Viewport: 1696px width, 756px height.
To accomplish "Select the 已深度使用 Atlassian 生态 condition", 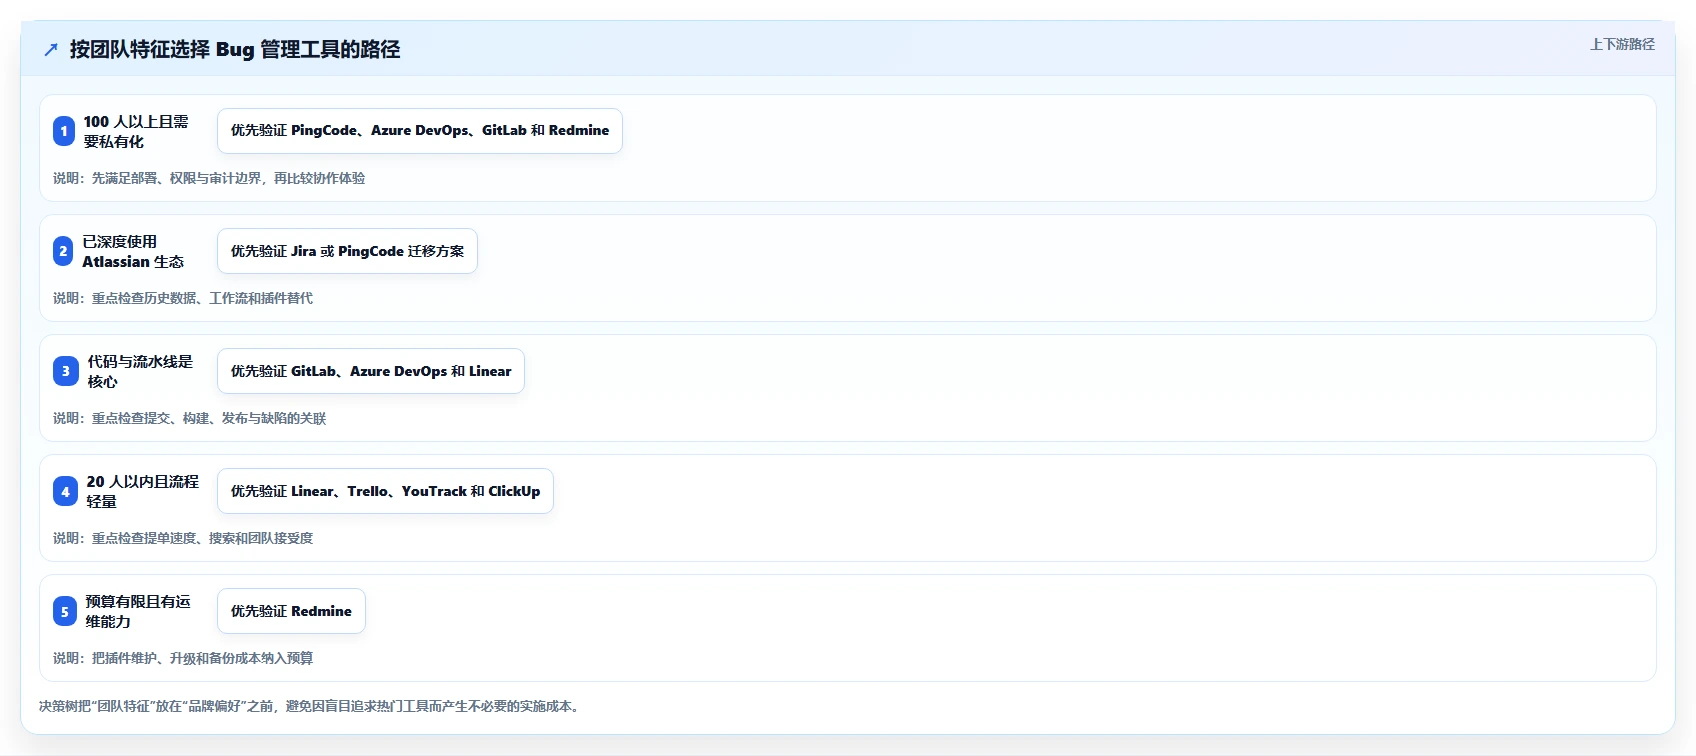I will (x=133, y=251).
